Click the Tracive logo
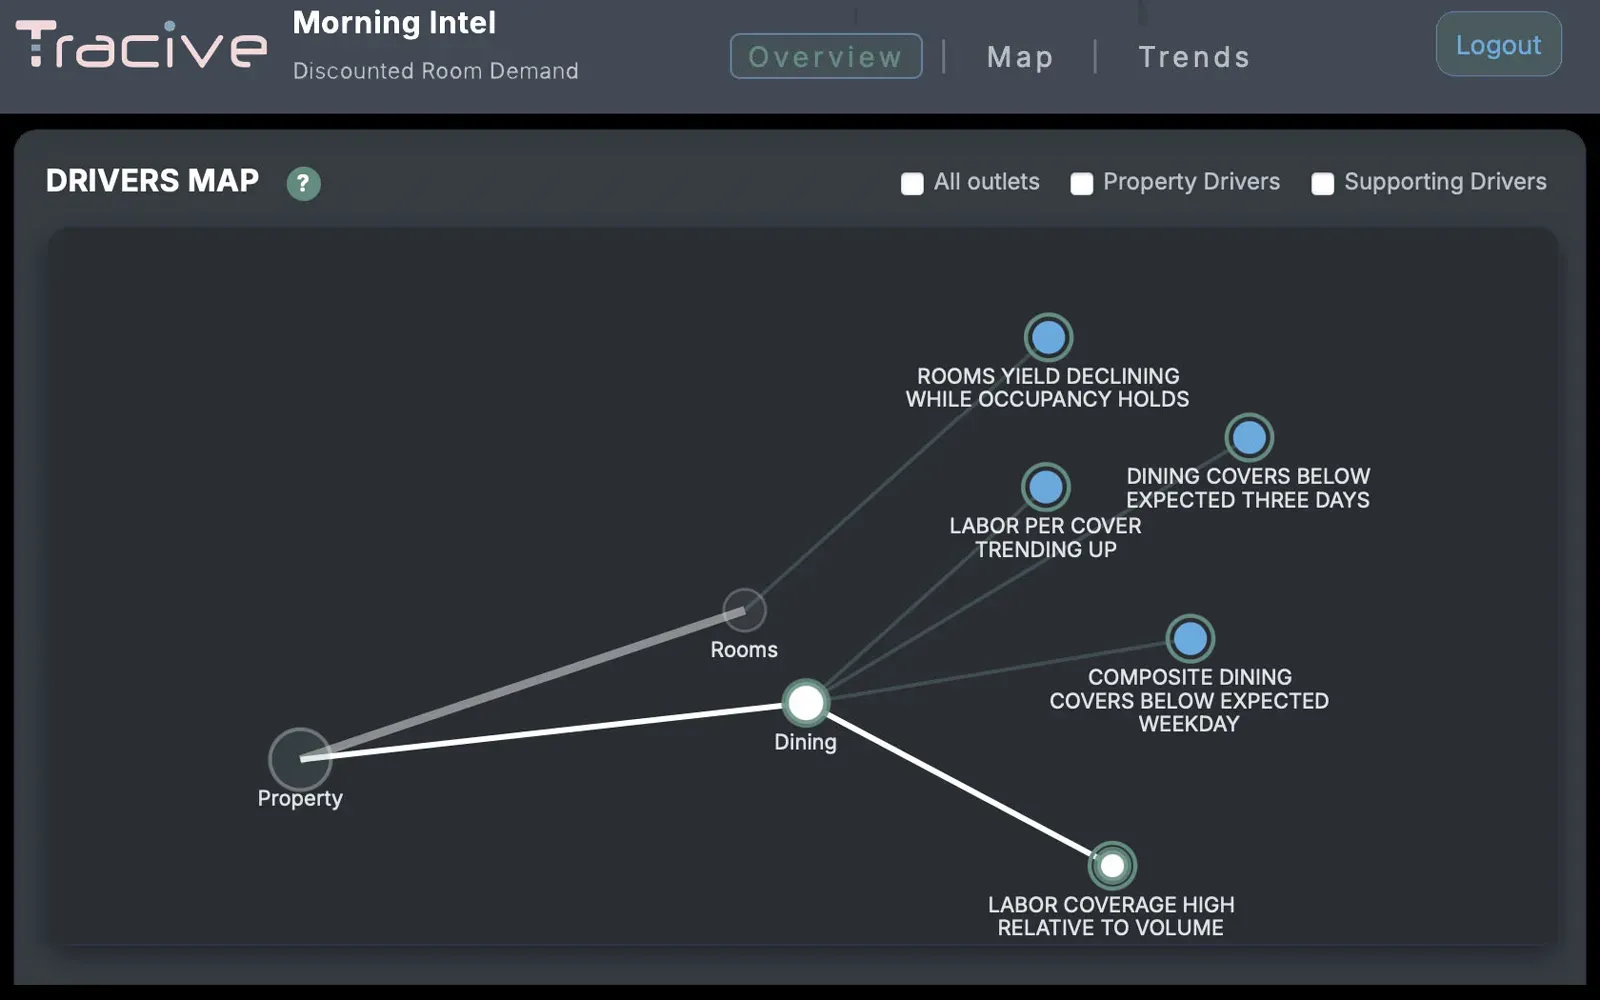This screenshot has width=1600, height=1000. pyautogui.click(x=140, y=45)
